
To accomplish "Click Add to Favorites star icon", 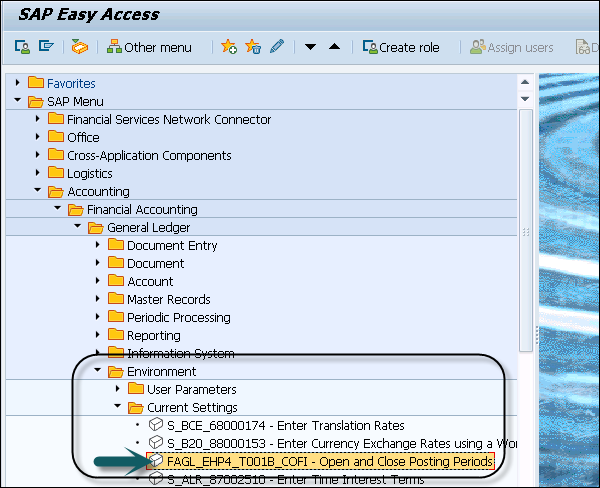I will tap(229, 47).
